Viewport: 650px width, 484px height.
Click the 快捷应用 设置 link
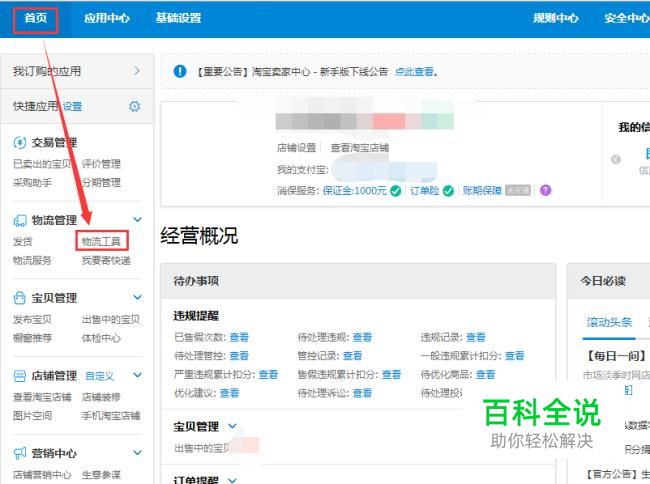[x=73, y=106]
